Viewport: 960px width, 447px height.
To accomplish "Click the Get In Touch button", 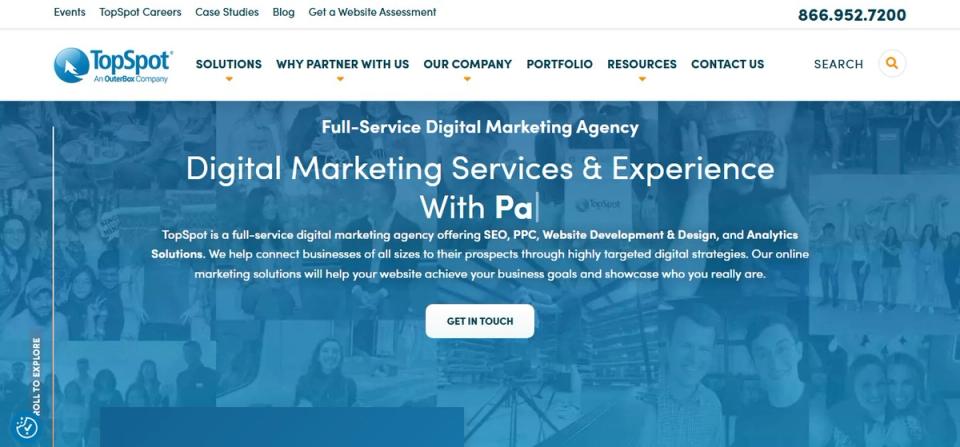I will (x=480, y=321).
